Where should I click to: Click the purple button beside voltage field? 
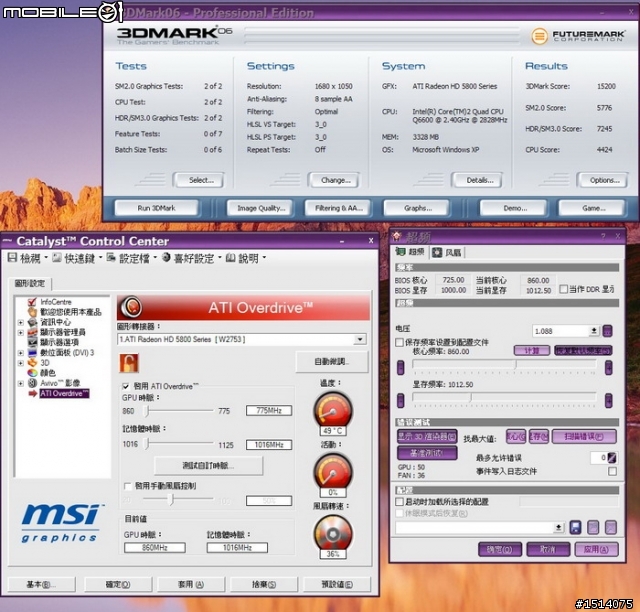(607, 331)
